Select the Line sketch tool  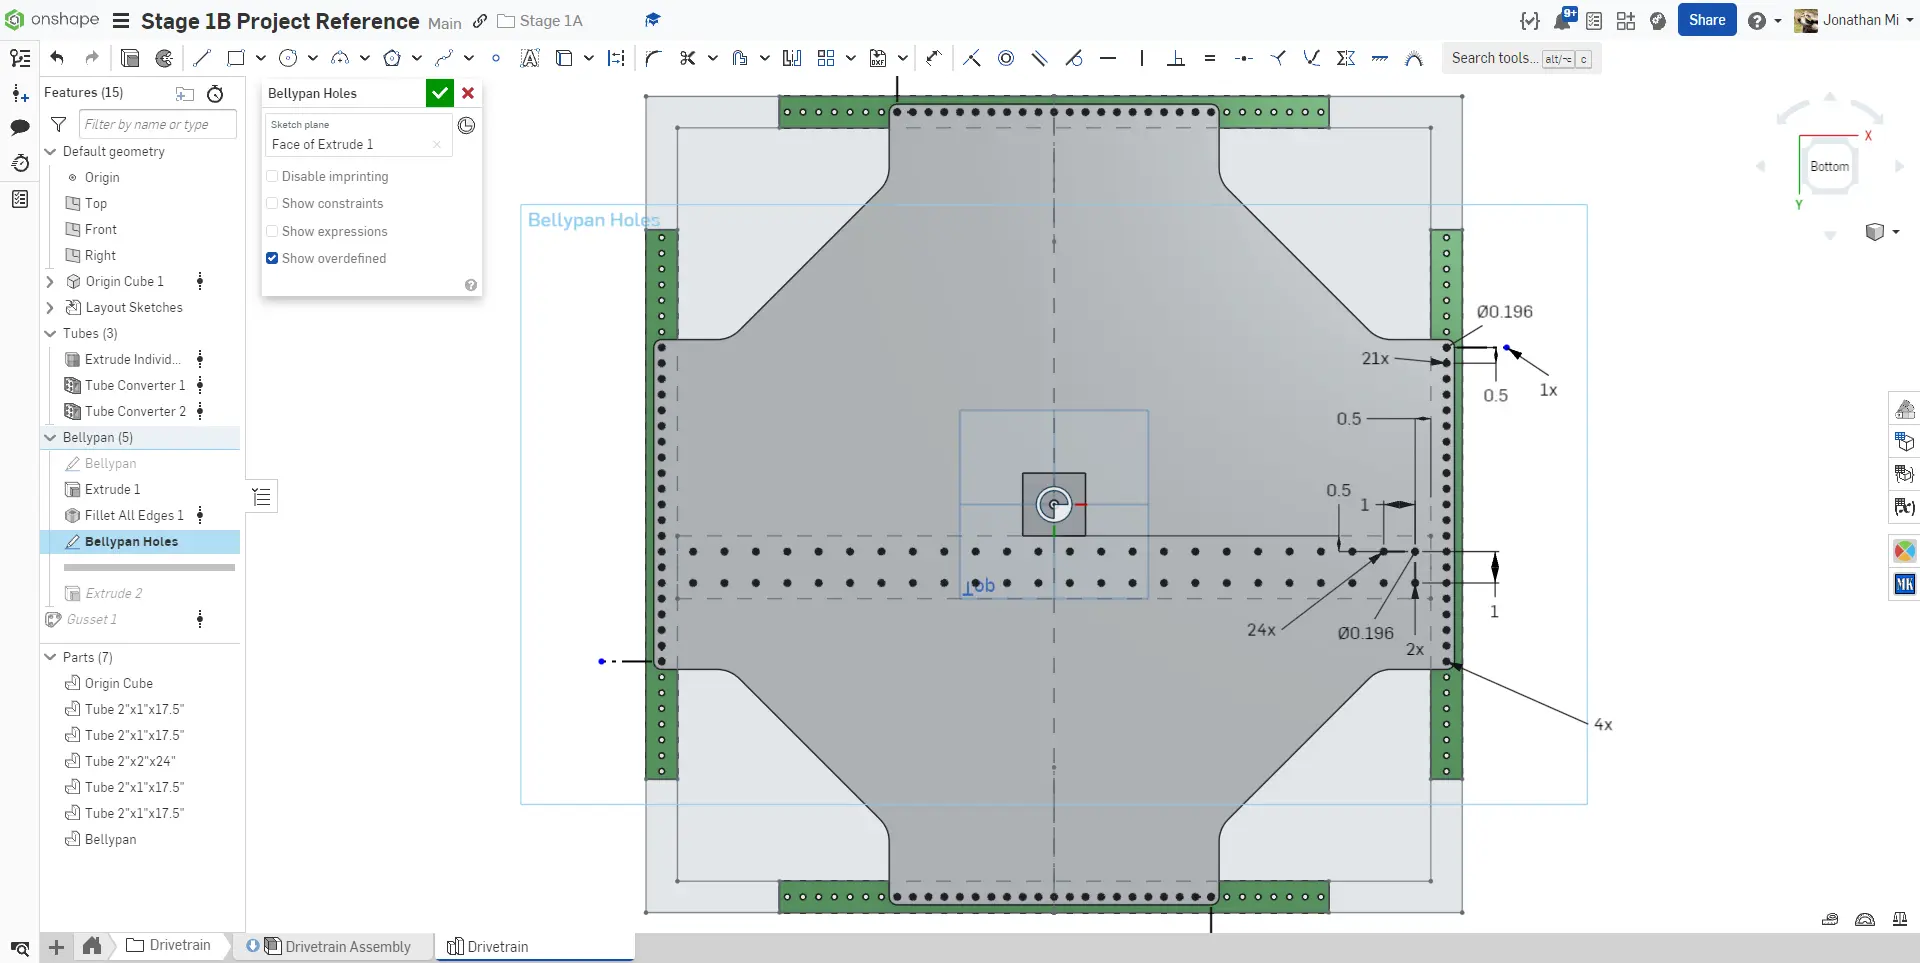[x=202, y=58]
